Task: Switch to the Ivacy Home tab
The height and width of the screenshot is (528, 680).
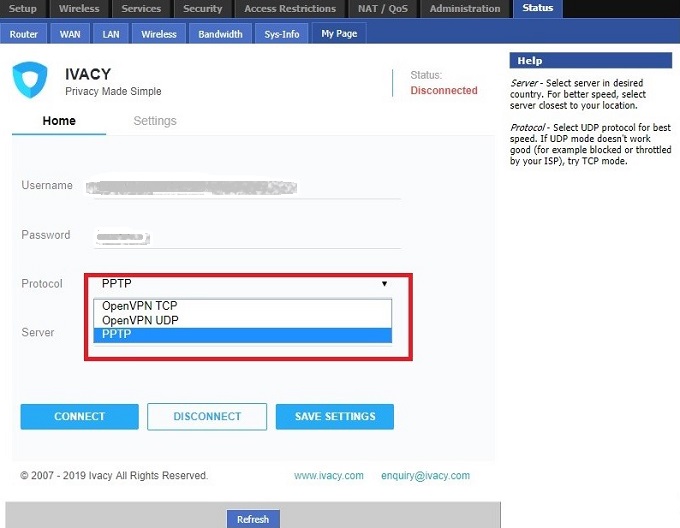Action: (x=59, y=121)
